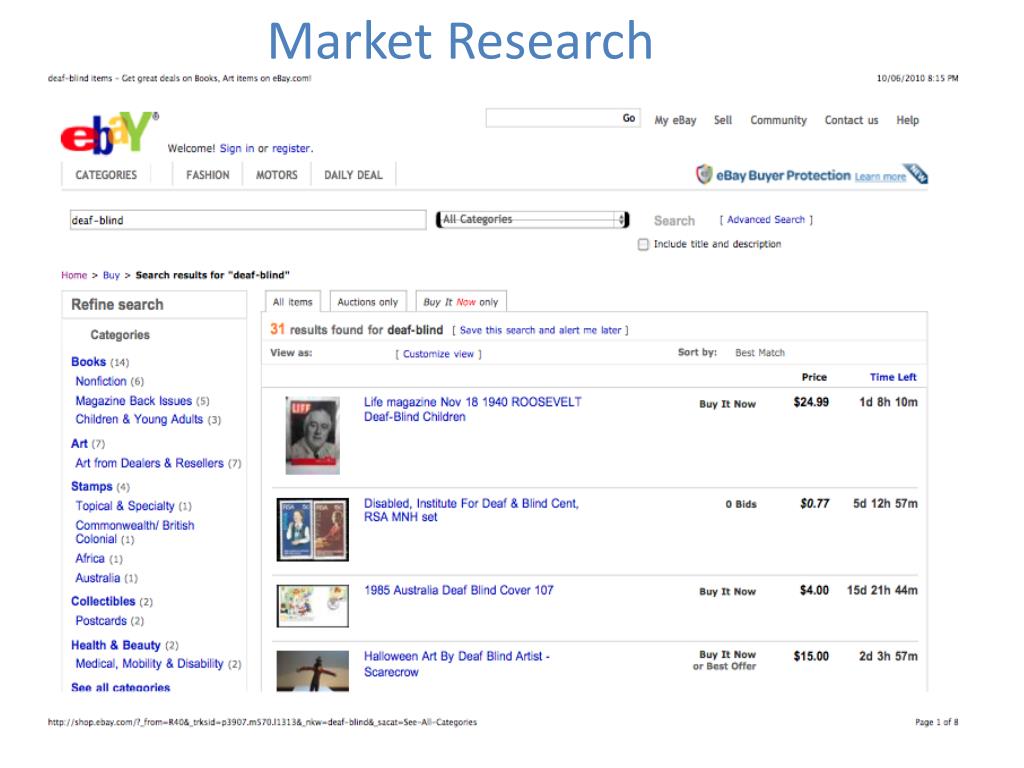
Task: Open Disabled, Institute For Deaf & Blind listing
Action: coord(472,510)
